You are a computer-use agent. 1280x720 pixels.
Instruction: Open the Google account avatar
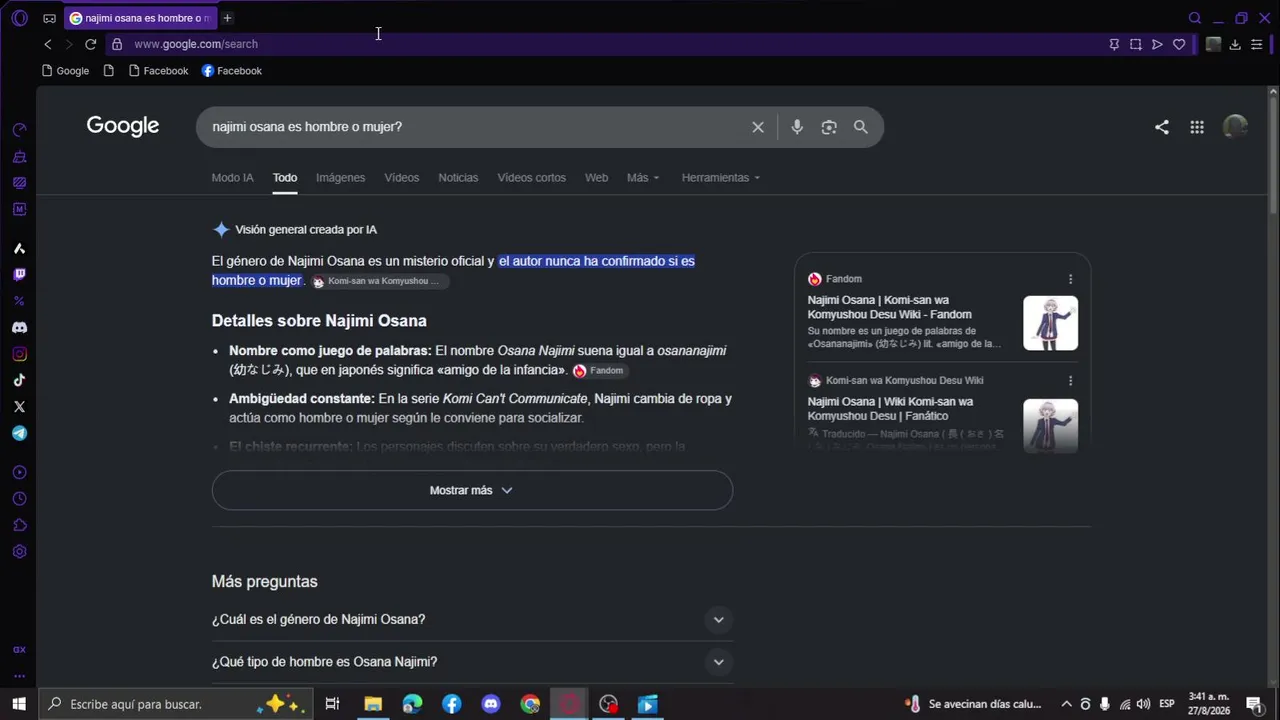[x=1236, y=127]
